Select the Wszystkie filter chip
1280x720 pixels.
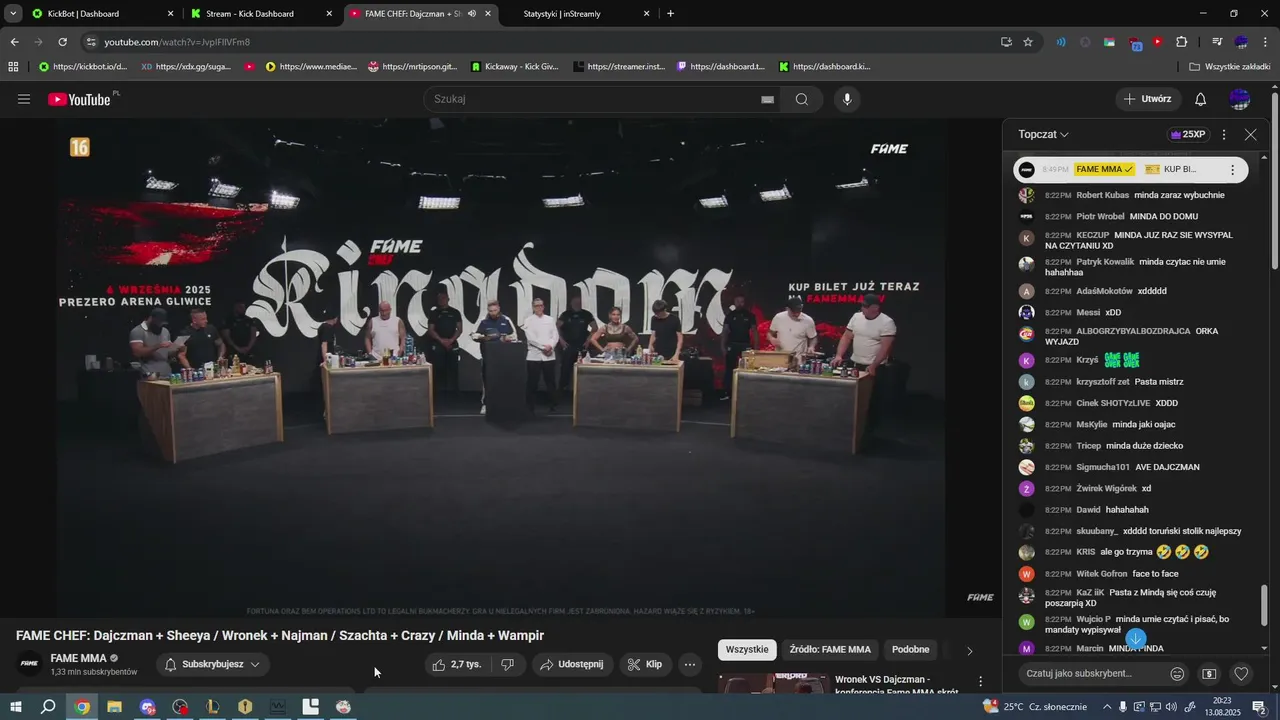(x=747, y=650)
